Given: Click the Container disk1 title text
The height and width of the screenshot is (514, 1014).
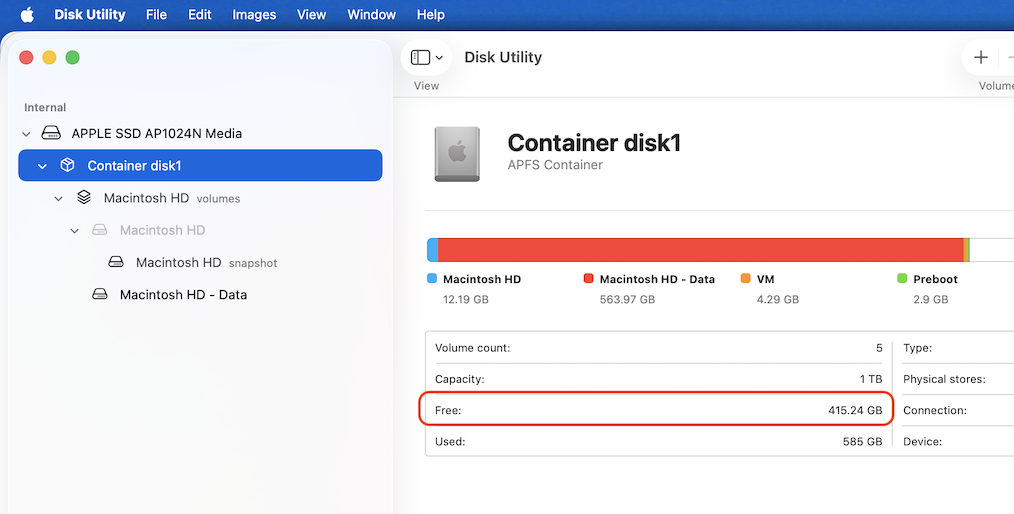Looking at the screenshot, I should [x=594, y=143].
